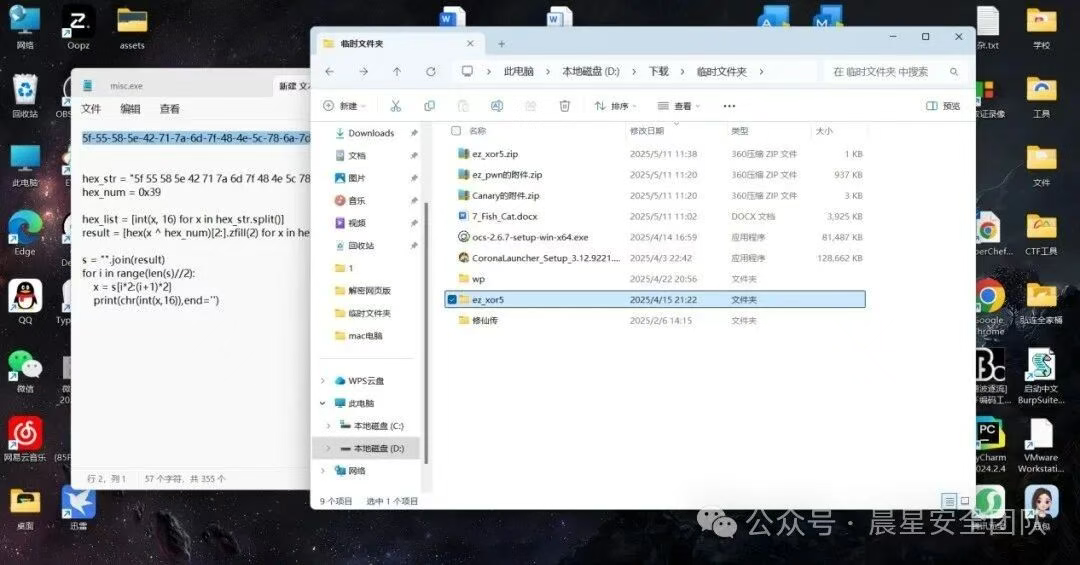Click 下载 in the address breadcrumb

(658, 72)
